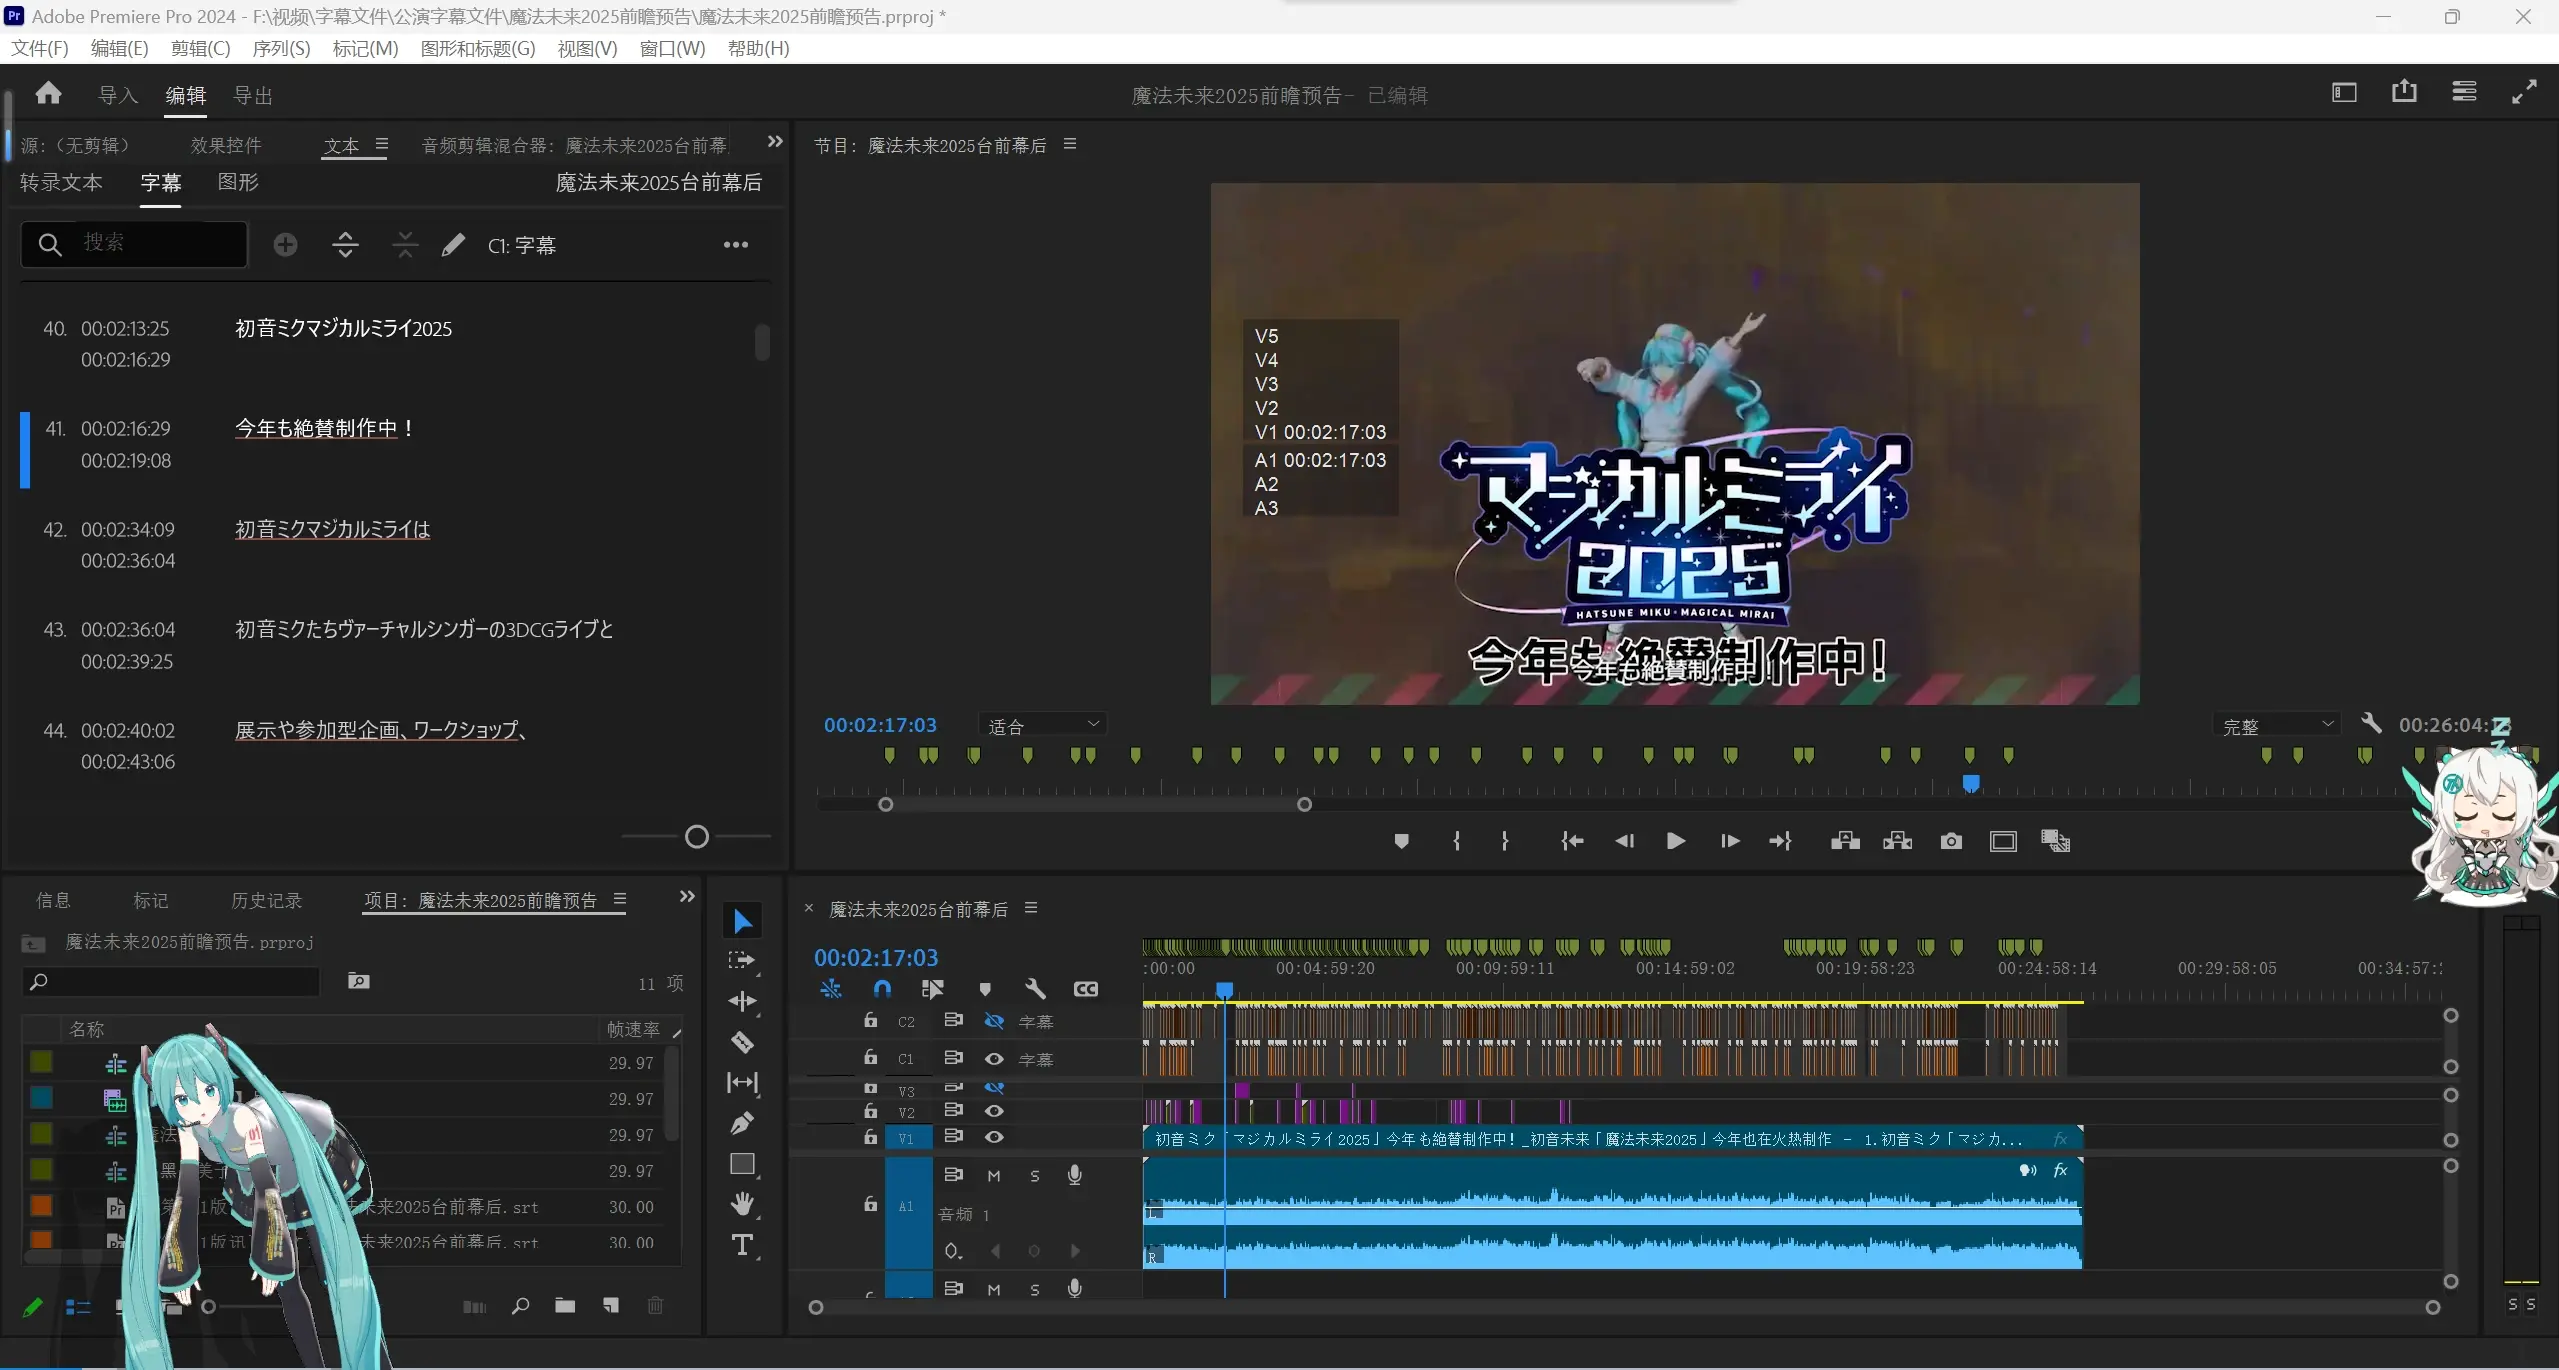The image size is (2559, 1370).
Task: Open timeline display settings wrench
Action: click(1035, 989)
